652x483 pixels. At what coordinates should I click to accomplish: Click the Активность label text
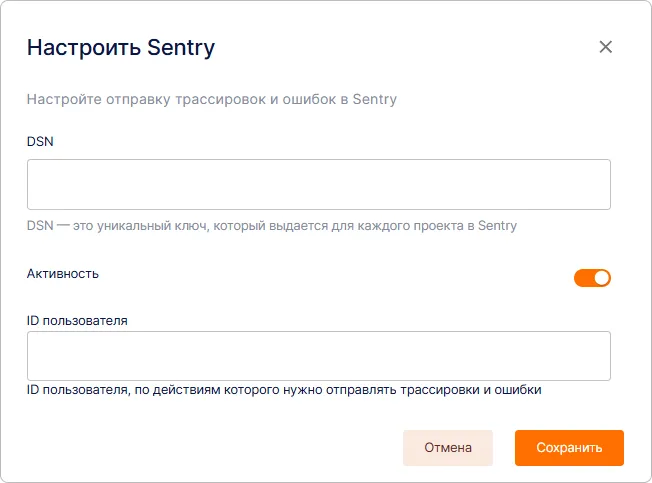pos(62,273)
